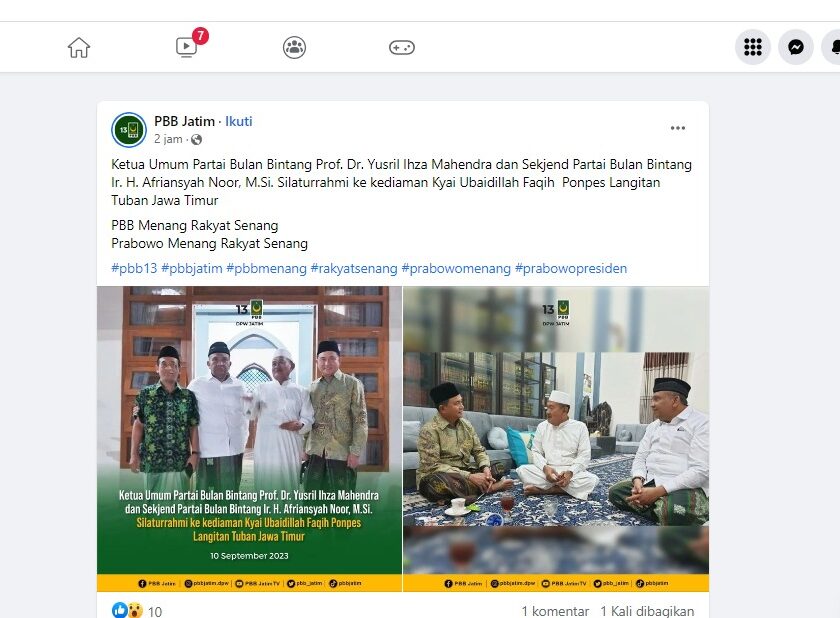Click the PBB Jatim profile picture
This screenshot has height=618, width=840.
(129, 130)
